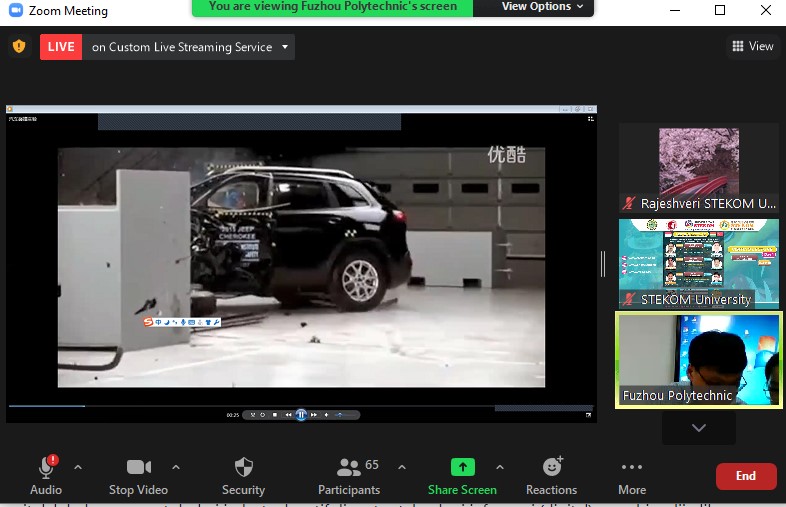Click the stop button in shared player
The height and width of the screenshot is (507, 786).
pos(275,415)
